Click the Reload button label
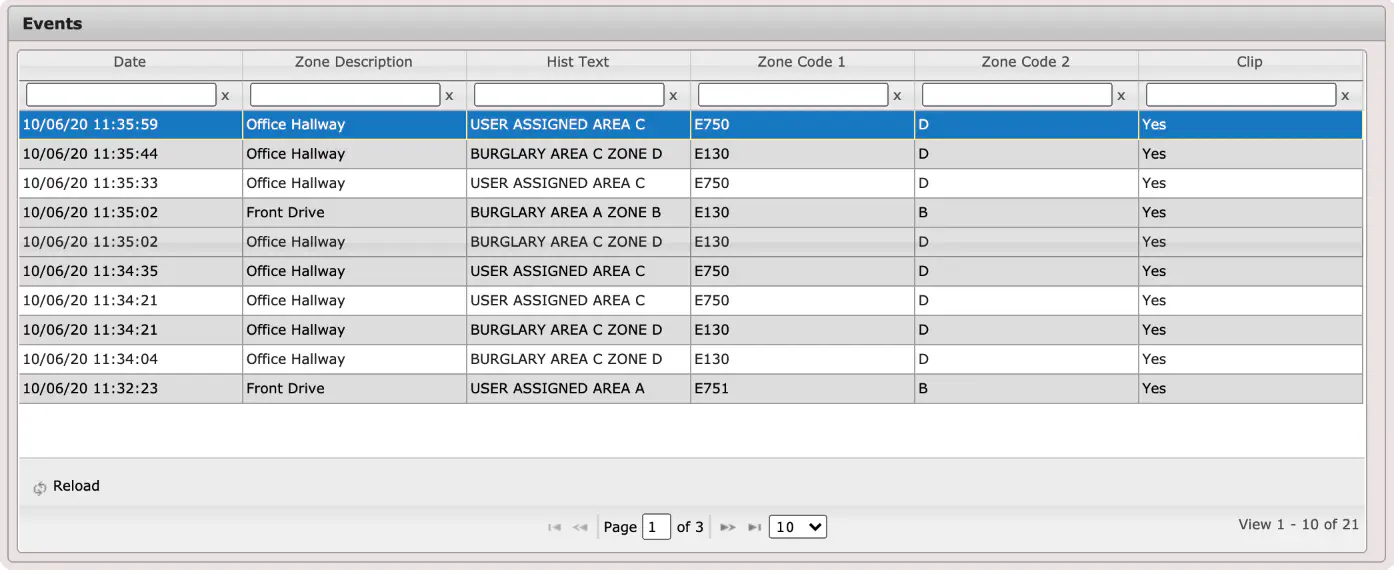 76,486
